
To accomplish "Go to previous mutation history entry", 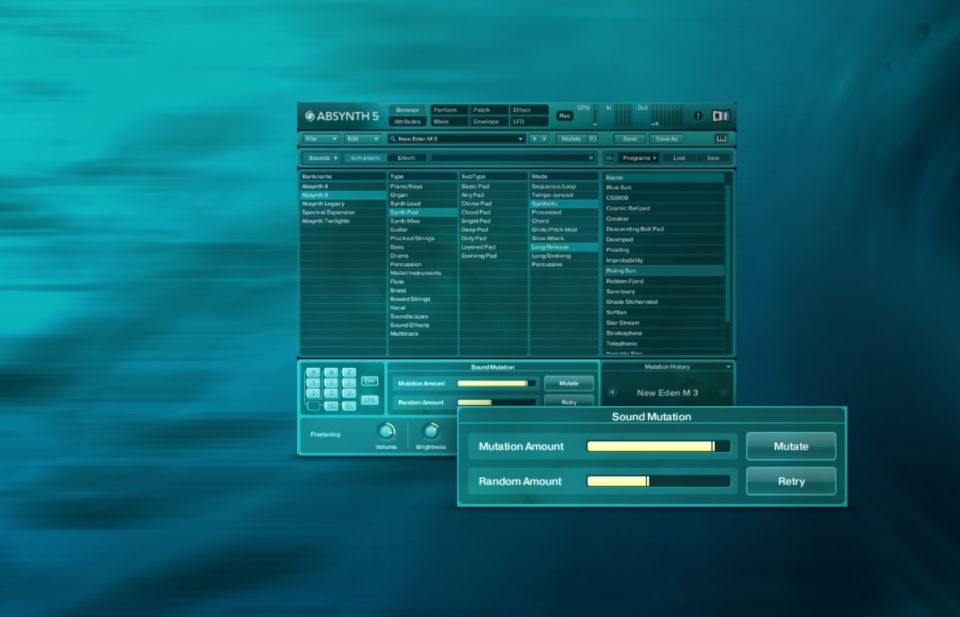I will point(612,392).
